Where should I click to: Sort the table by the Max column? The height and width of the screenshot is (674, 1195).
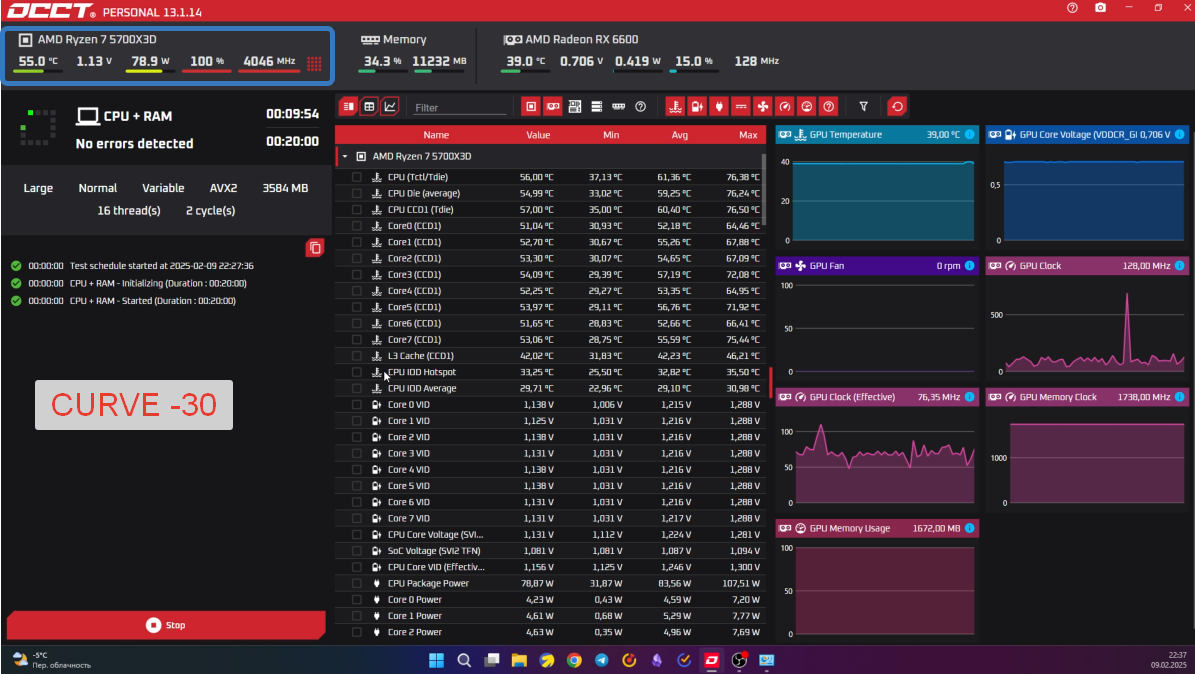click(748, 135)
